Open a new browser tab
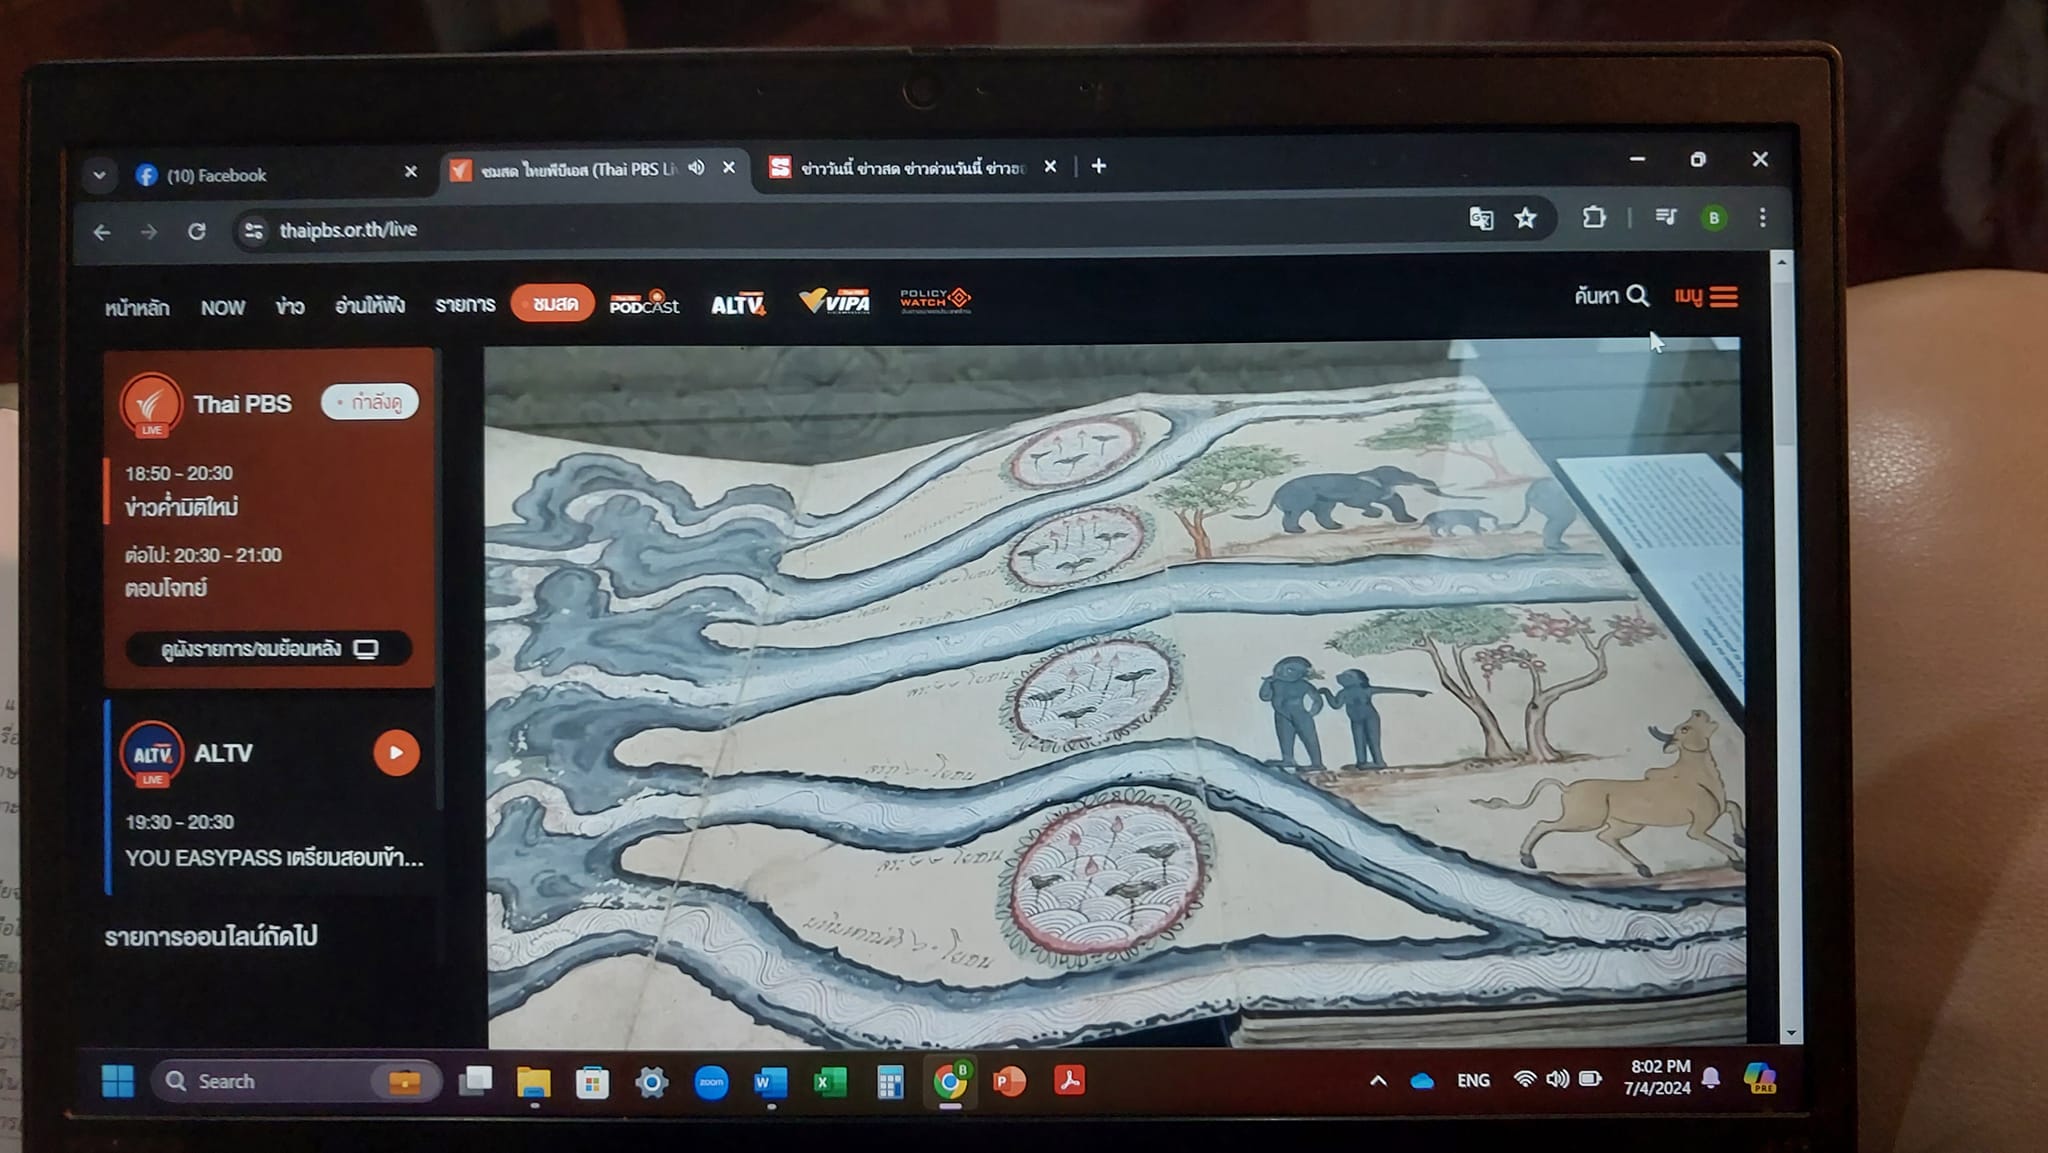Image resolution: width=2048 pixels, height=1153 pixels. pyautogui.click(x=1098, y=166)
